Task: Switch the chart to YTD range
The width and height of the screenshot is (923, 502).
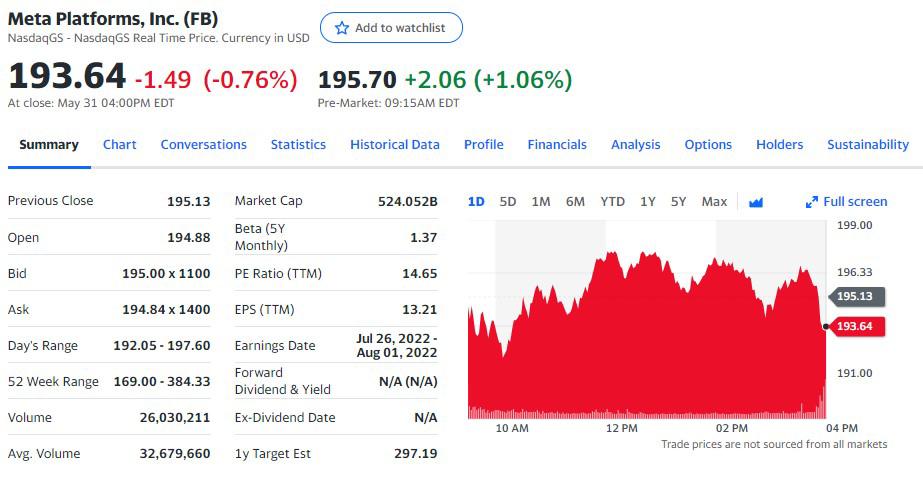Action: tap(612, 202)
